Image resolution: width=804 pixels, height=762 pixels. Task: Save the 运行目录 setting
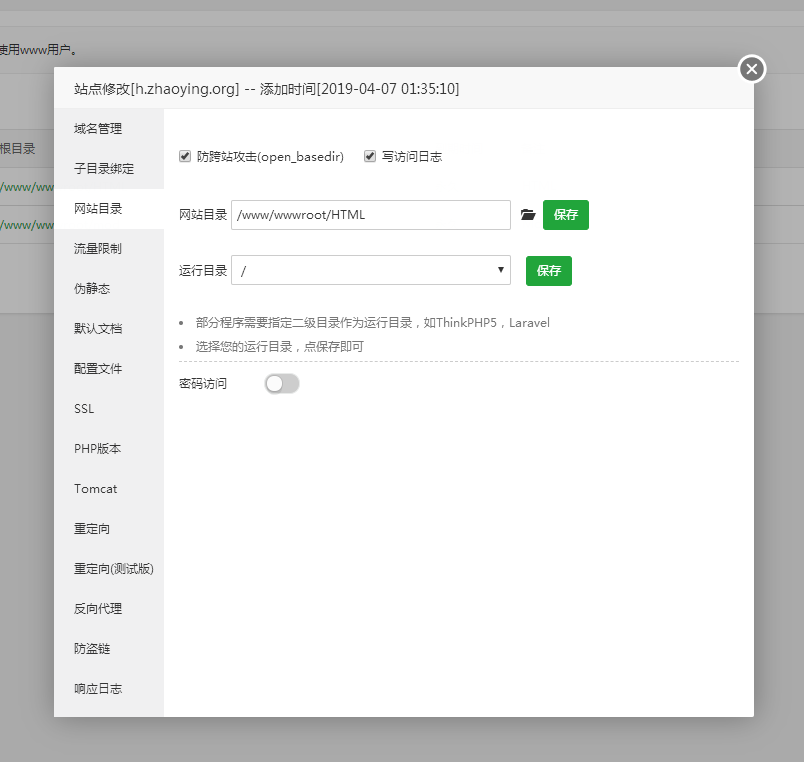[x=549, y=271]
